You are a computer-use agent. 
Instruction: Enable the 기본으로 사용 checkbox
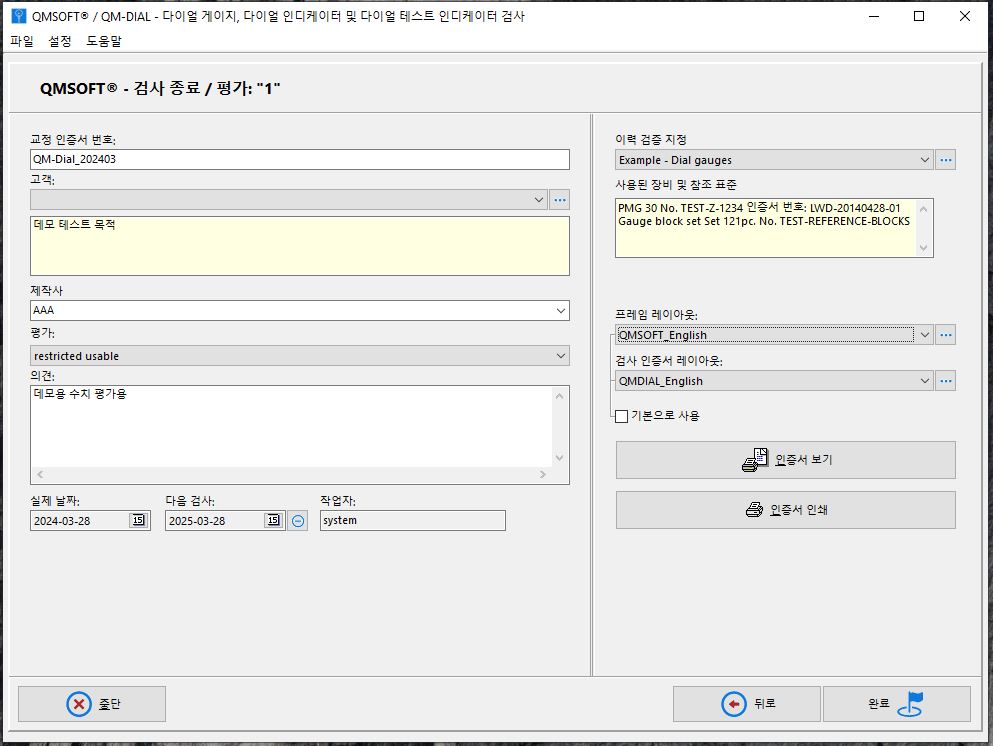pos(622,416)
